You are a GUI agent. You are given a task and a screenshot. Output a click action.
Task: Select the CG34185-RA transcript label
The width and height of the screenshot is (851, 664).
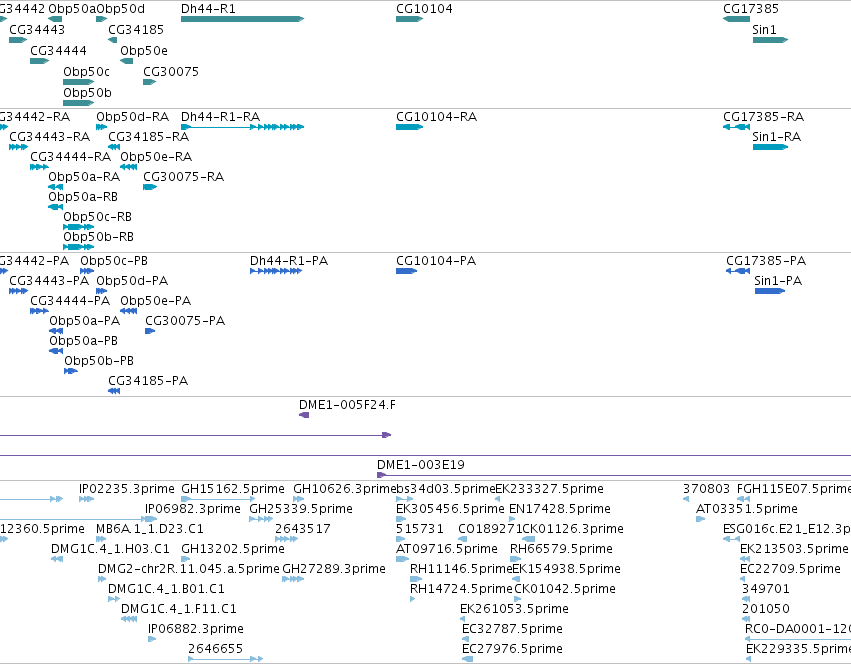pos(148,137)
